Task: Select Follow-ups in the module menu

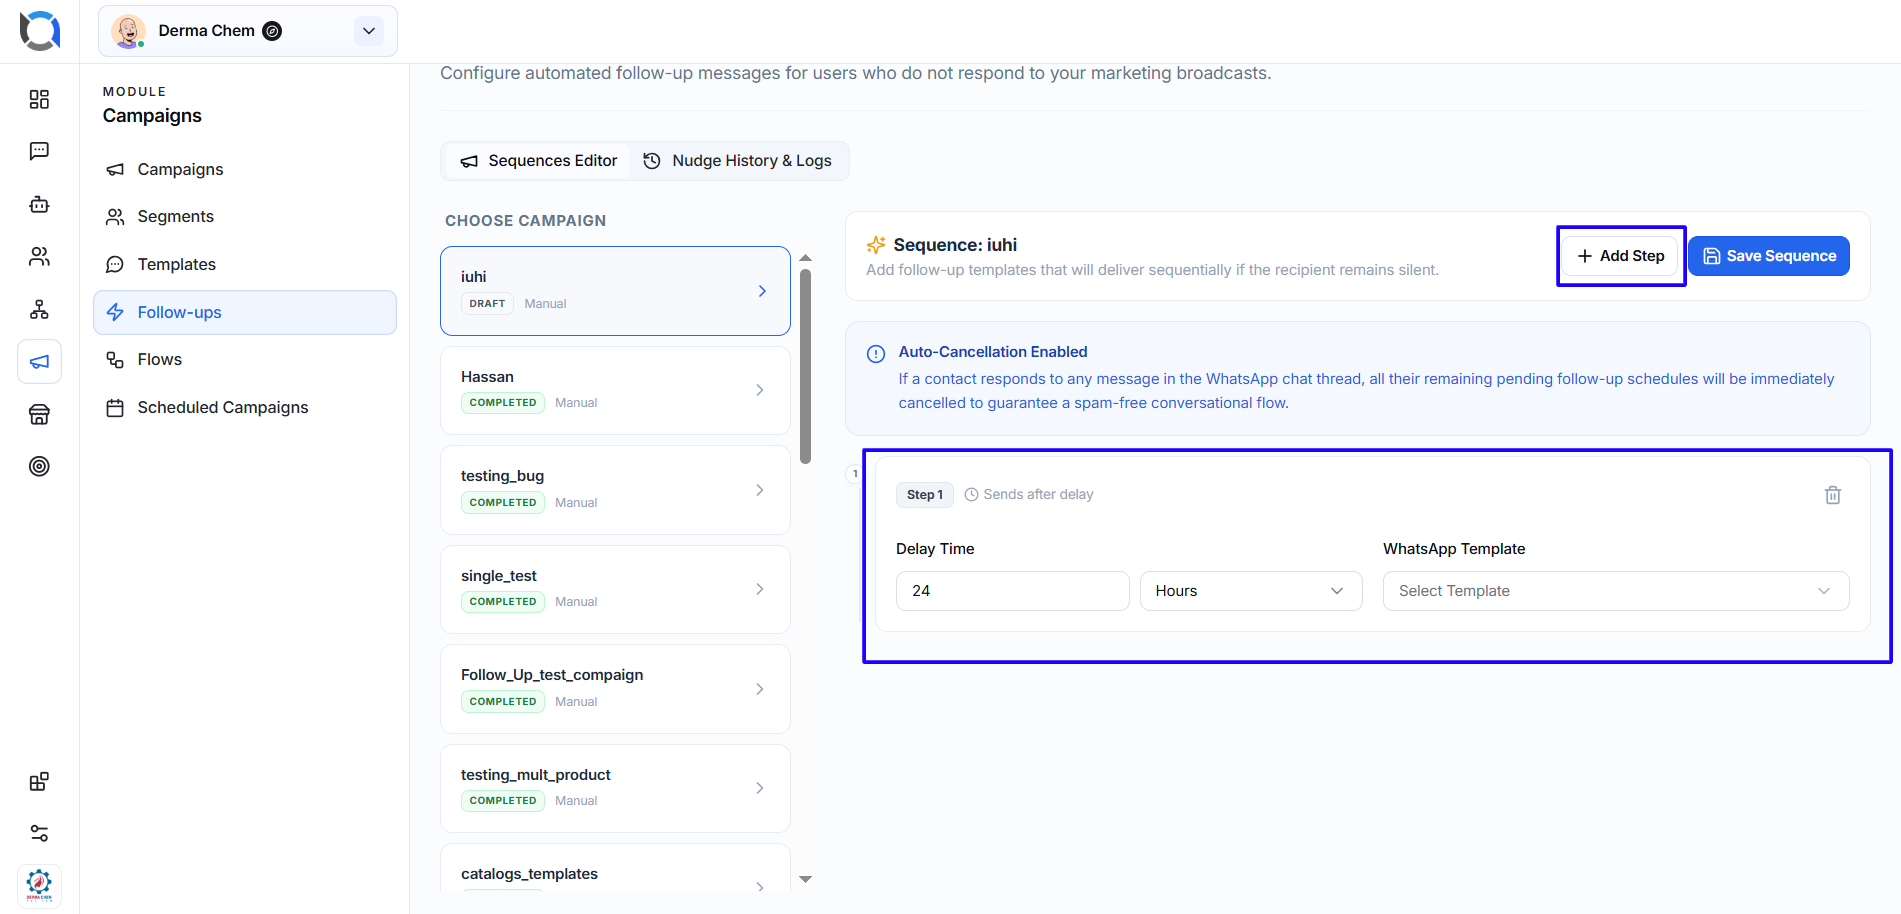Action: [245, 312]
